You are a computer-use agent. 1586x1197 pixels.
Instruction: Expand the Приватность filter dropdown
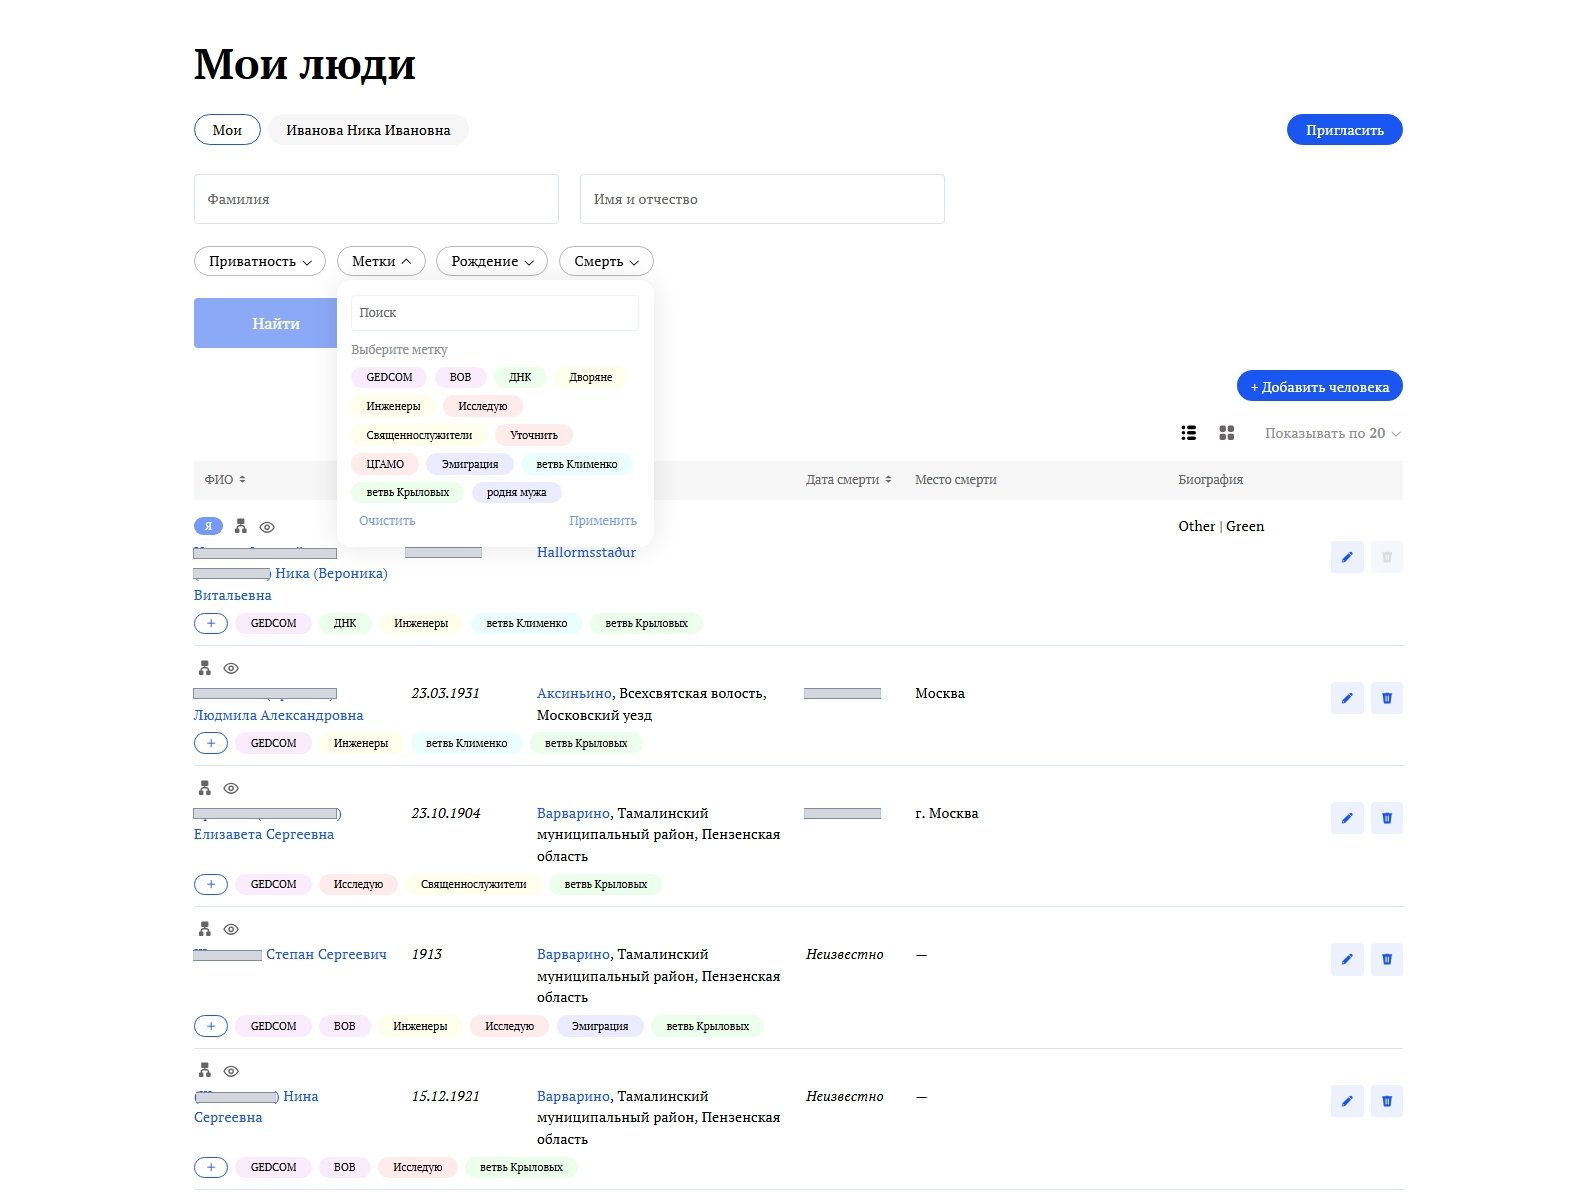point(259,261)
